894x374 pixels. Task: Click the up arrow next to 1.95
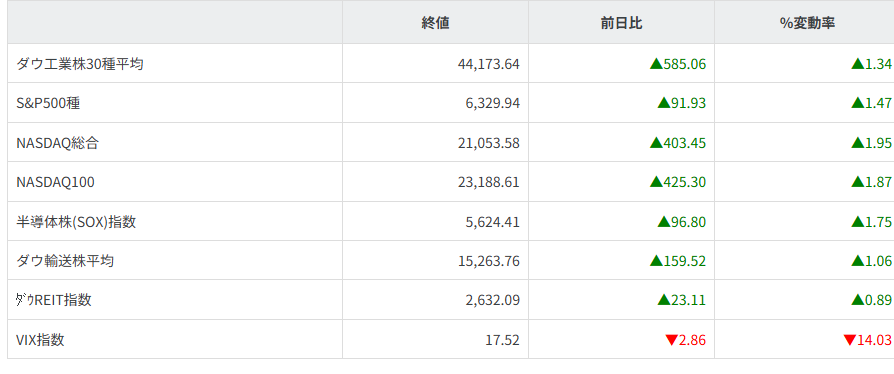coord(858,143)
